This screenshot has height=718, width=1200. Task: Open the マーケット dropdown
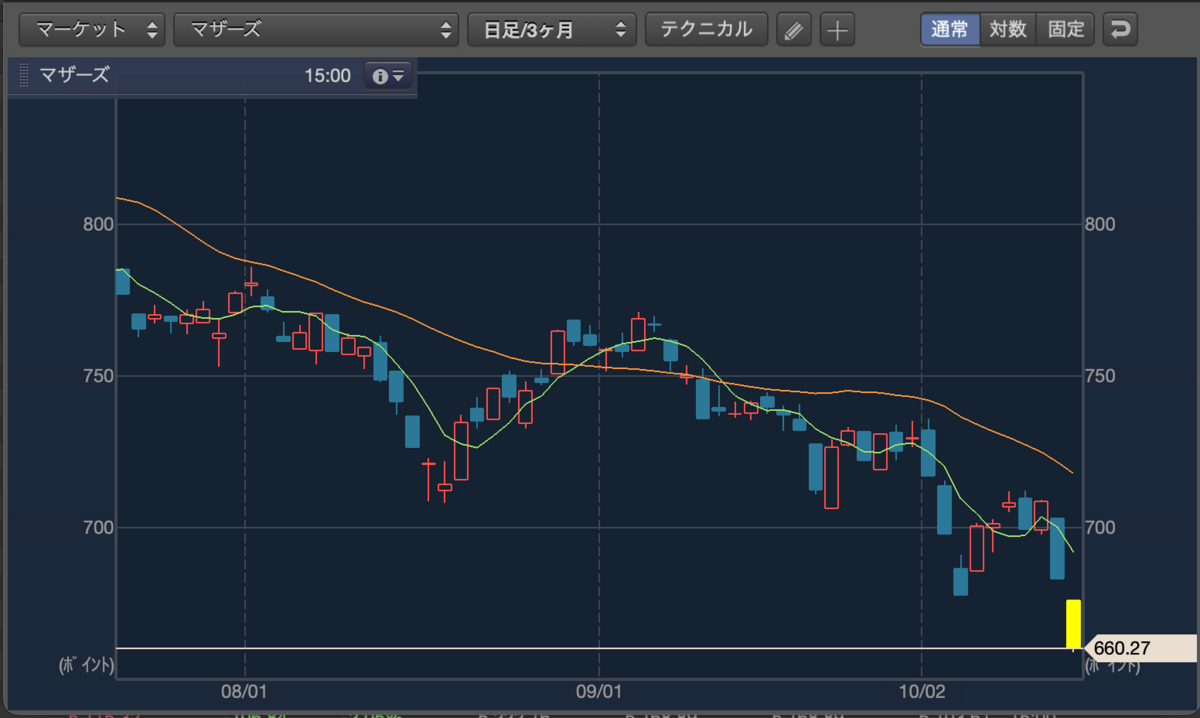pyautogui.click(x=92, y=30)
